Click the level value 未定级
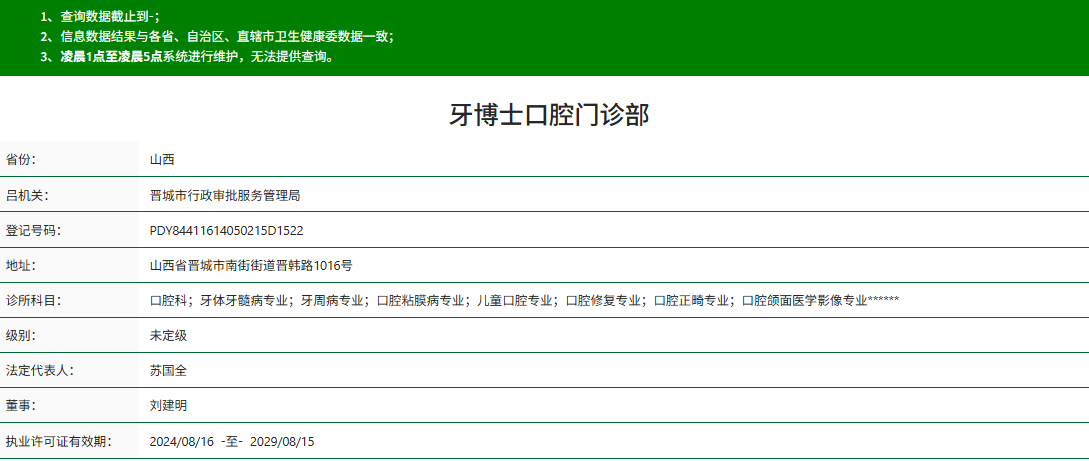1089x461 pixels. (168, 336)
